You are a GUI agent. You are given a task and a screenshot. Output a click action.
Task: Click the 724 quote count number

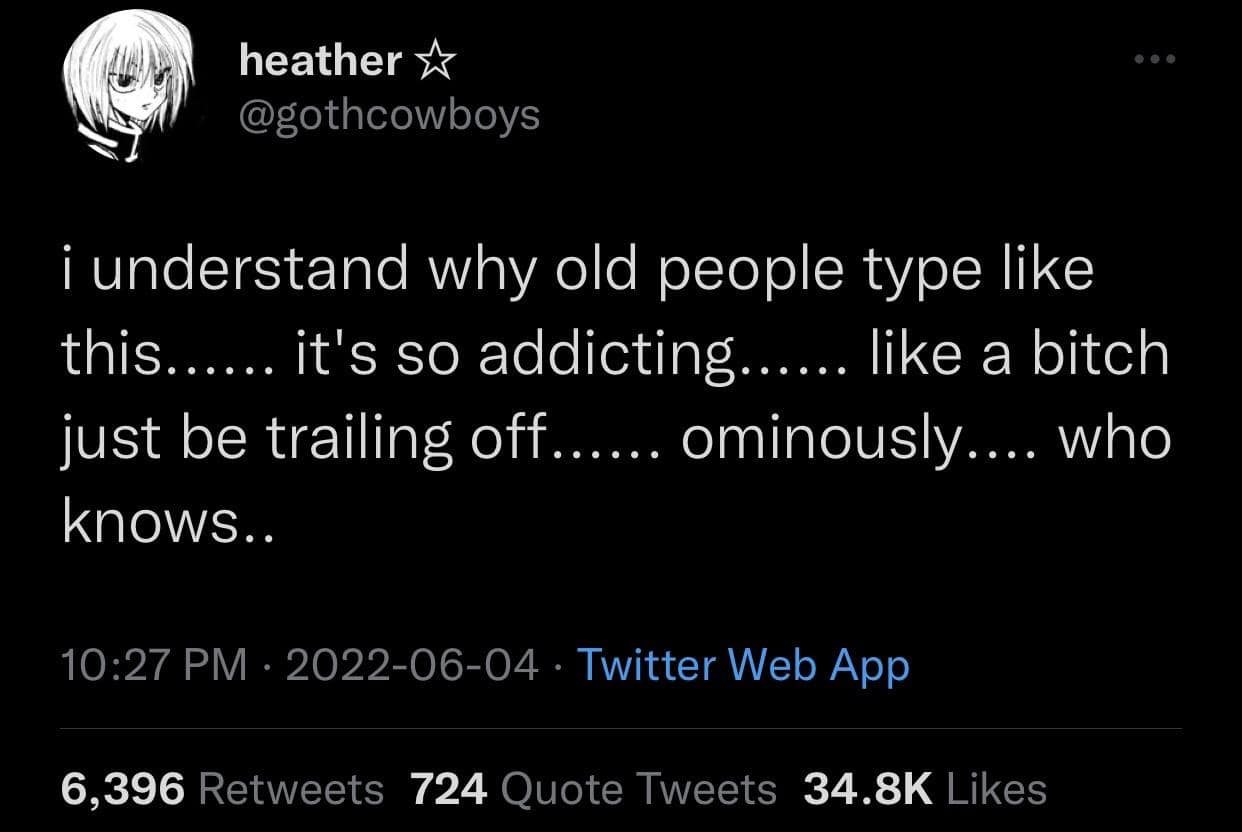(449, 789)
